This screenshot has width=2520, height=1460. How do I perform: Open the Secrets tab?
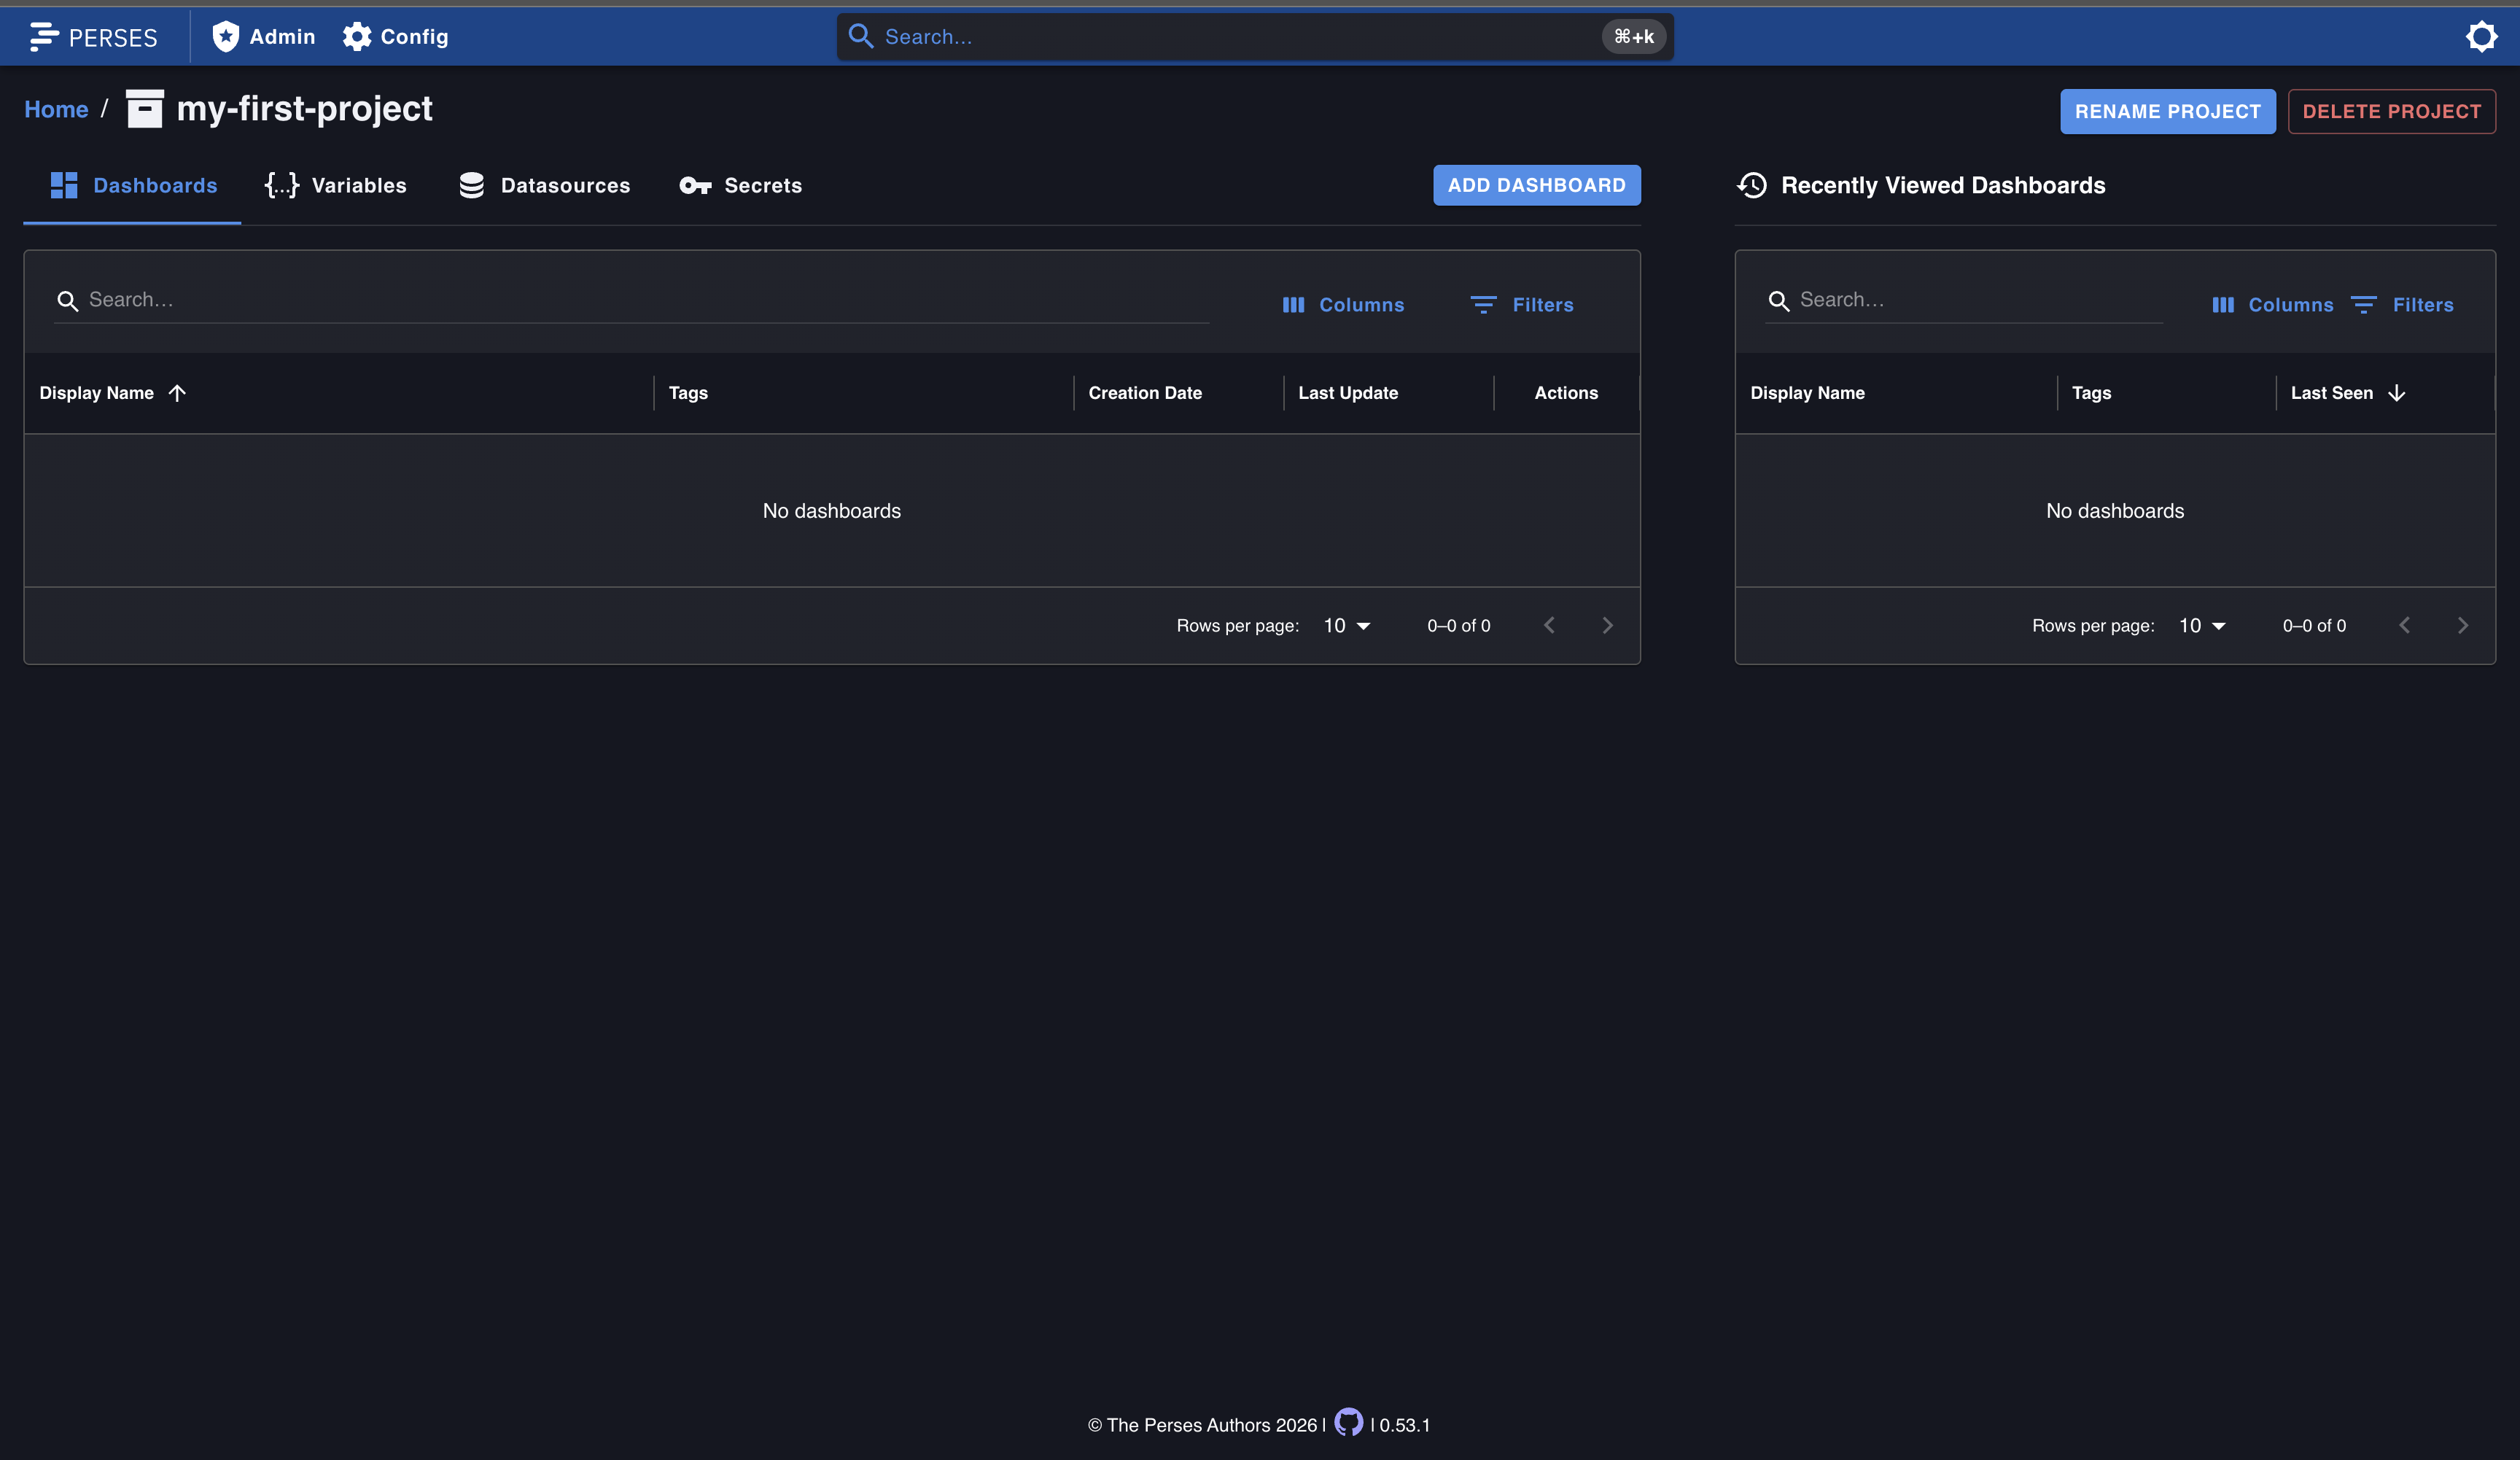coord(740,185)
